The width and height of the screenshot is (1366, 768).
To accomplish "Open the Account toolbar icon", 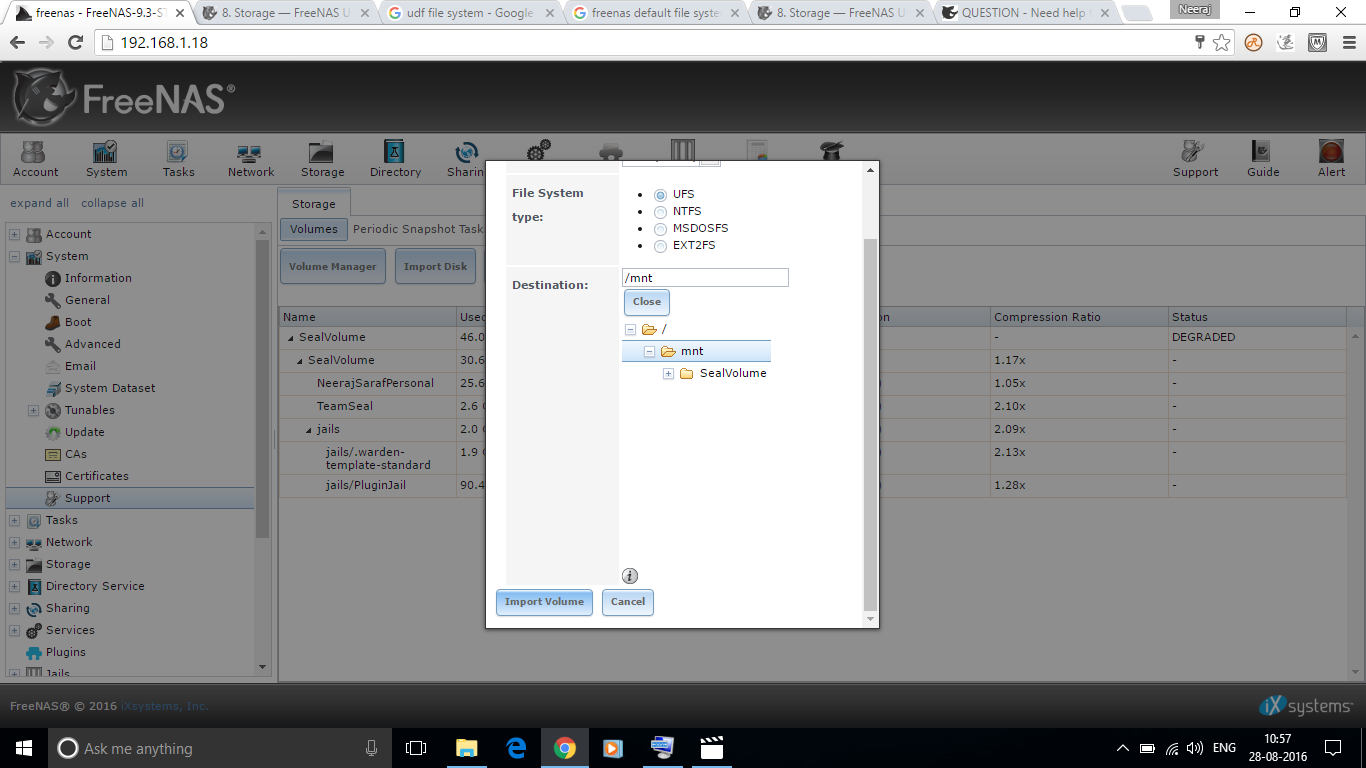I will tap(35, 158).
